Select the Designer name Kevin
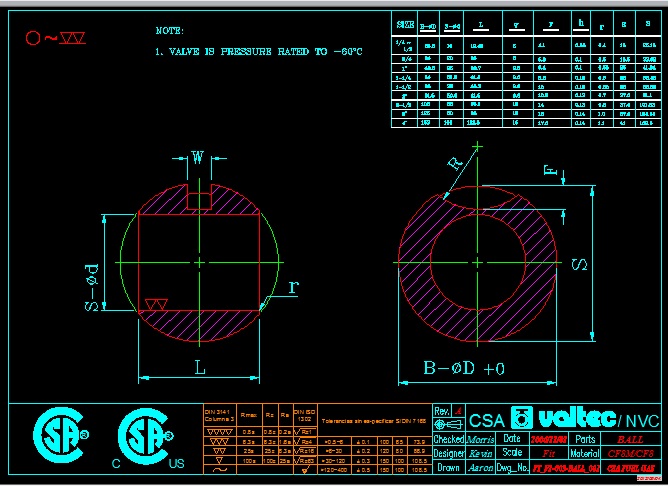Screen dimensions: 668x486 click(x=483, y=453)
